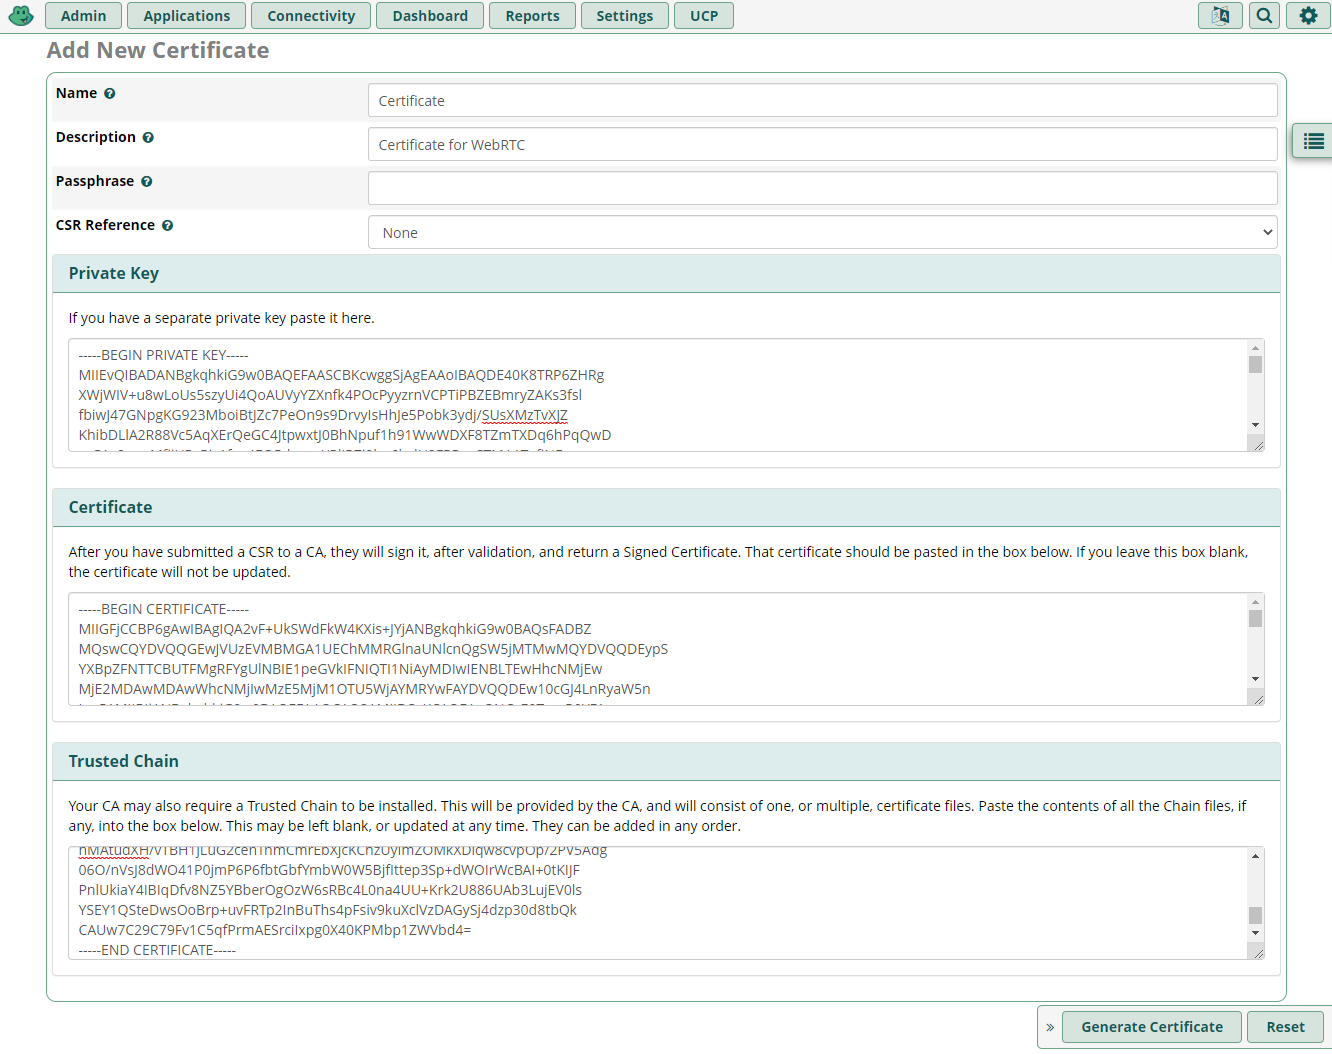Click the Reset button
The image size is (1332, 1054).
click(x=1286, y=1027)
